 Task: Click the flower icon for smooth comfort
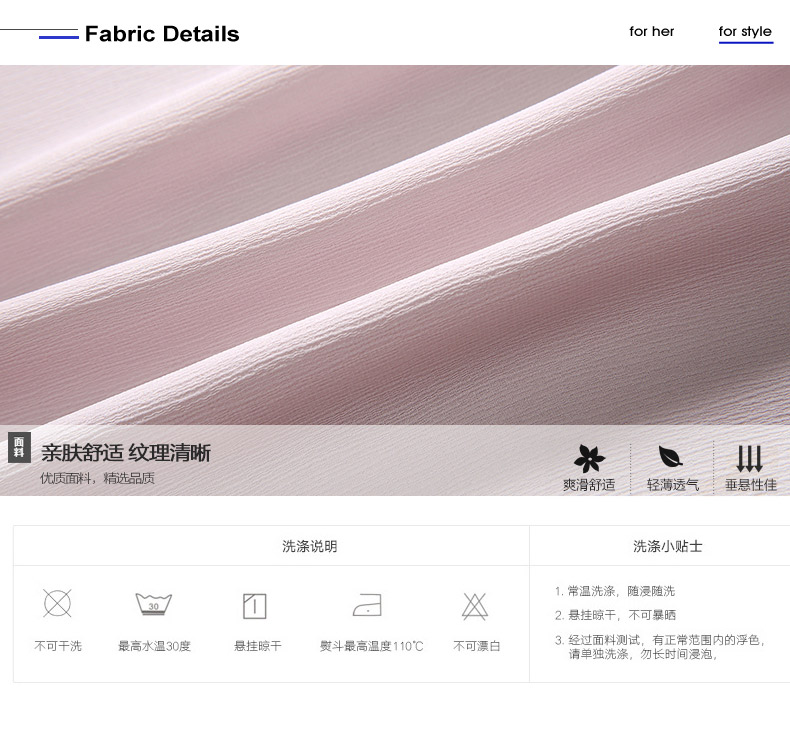(x=589, y=458)
